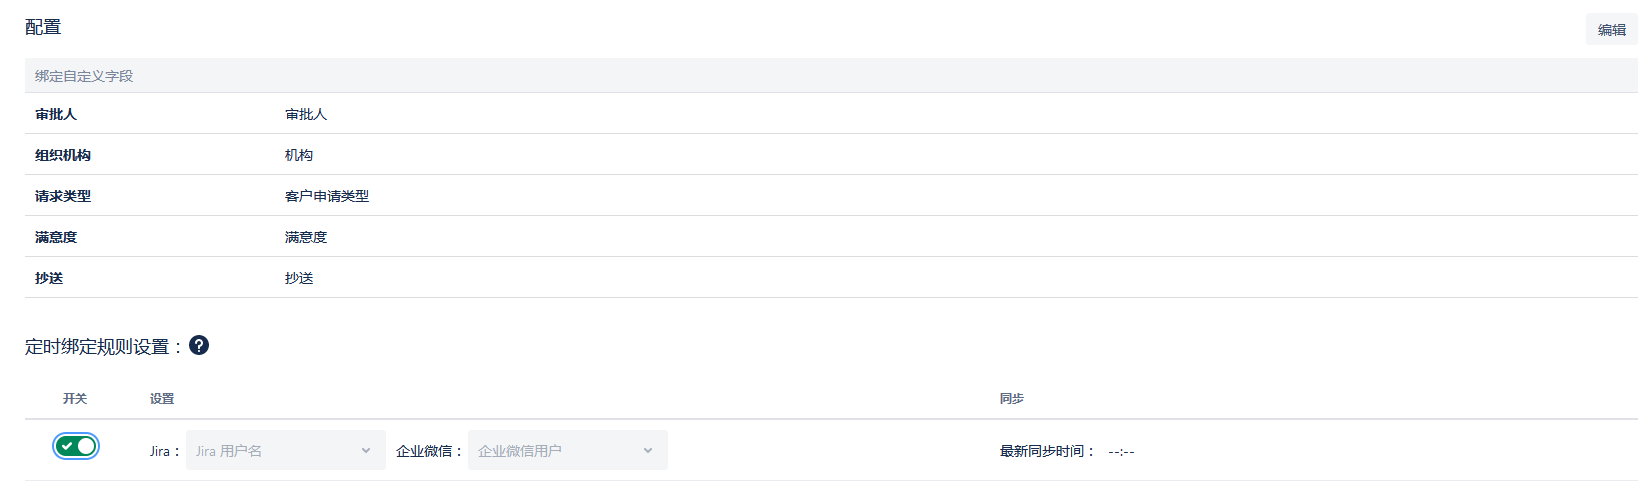The width and height of the screenshot is (1644, 494).
Task: Open the Jira 用户名 dropdown
Action: point(285,451)
